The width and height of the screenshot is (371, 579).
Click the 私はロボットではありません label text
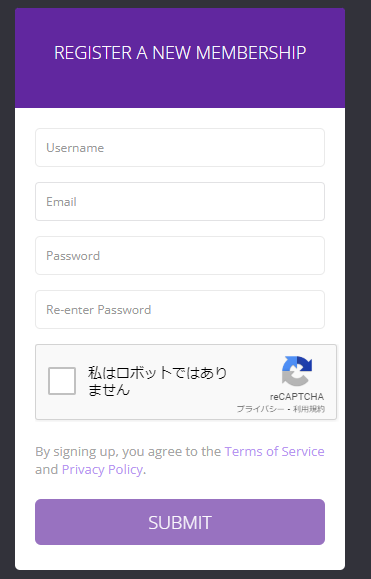[157, 381]
